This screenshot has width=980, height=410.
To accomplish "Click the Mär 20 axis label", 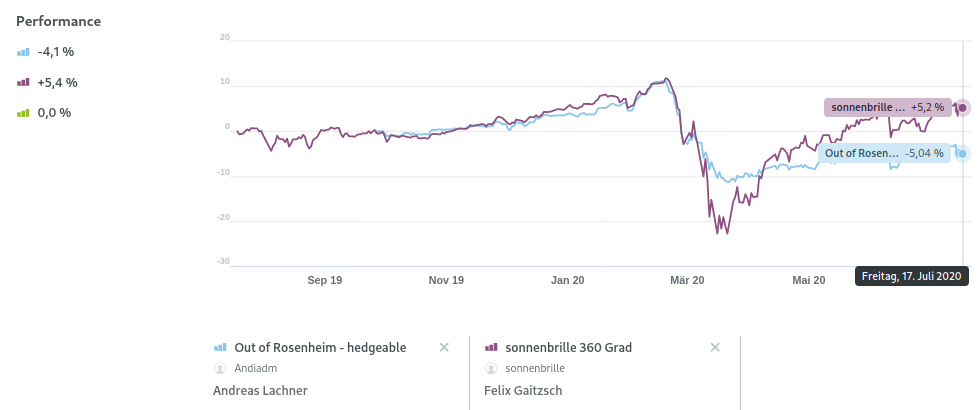I will click(x=686, y=280).
